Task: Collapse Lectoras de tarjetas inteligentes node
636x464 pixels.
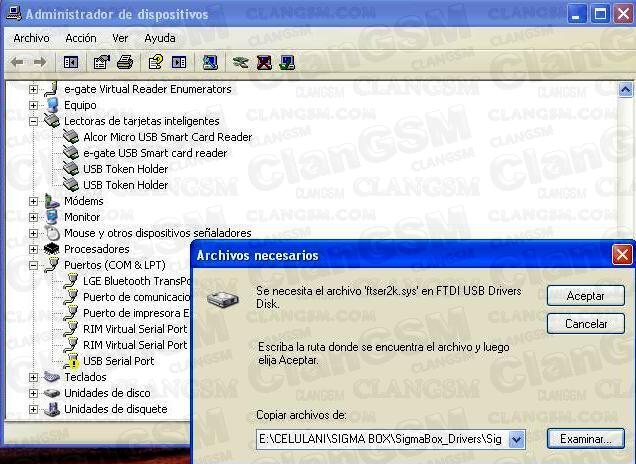Action: (33, 121)
